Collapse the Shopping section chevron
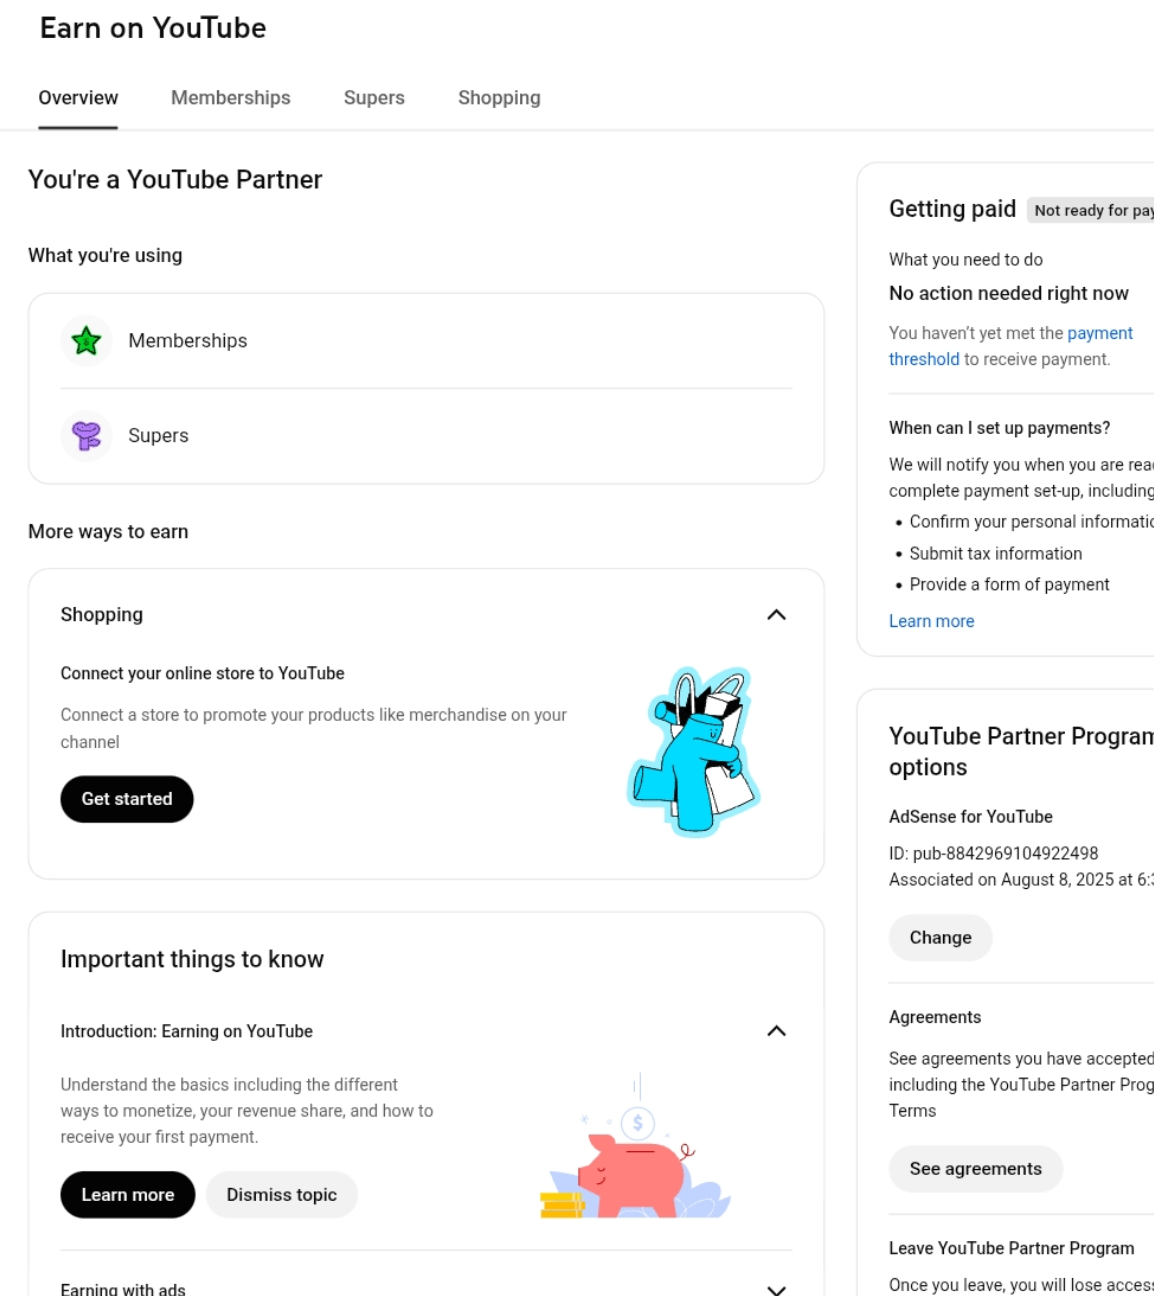 776,615
